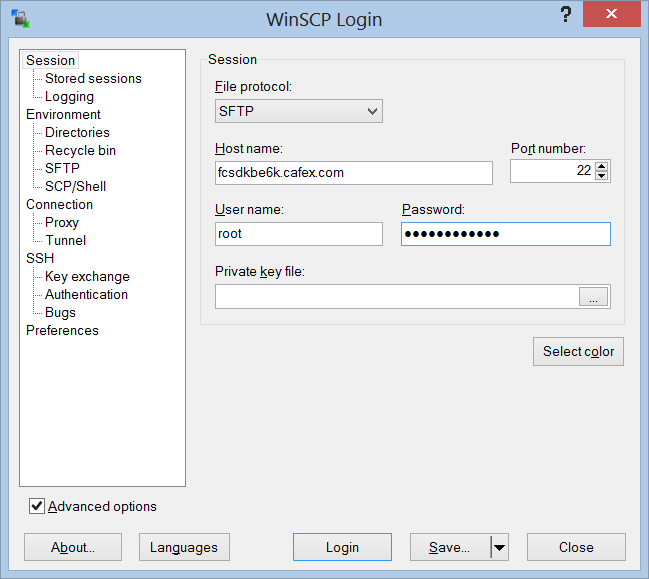Image resolution: width=649 pixels, height=579 pixels.
Task: Click the WinSCP application icon in title bar
Action: (x=20, y=19)
